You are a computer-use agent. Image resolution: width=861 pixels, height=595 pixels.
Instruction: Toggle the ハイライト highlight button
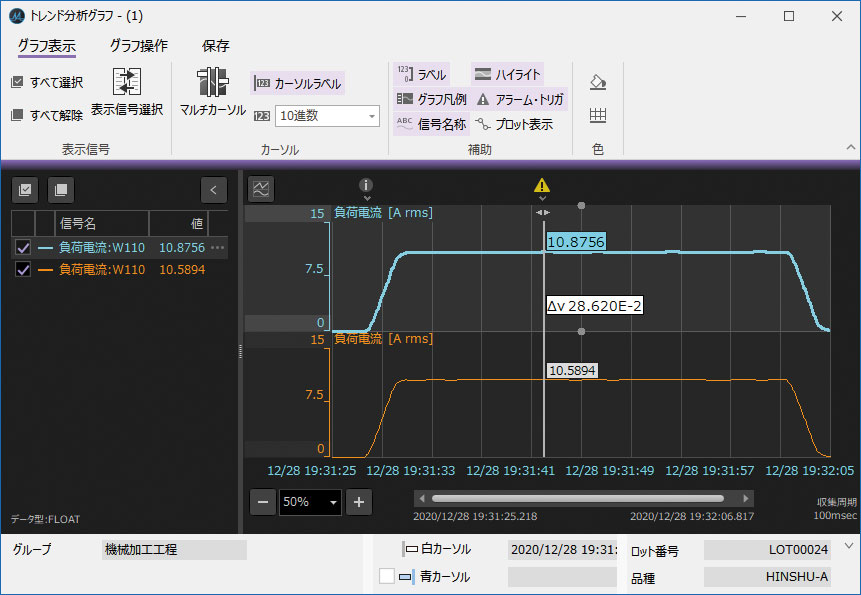(x=507, y=74)
